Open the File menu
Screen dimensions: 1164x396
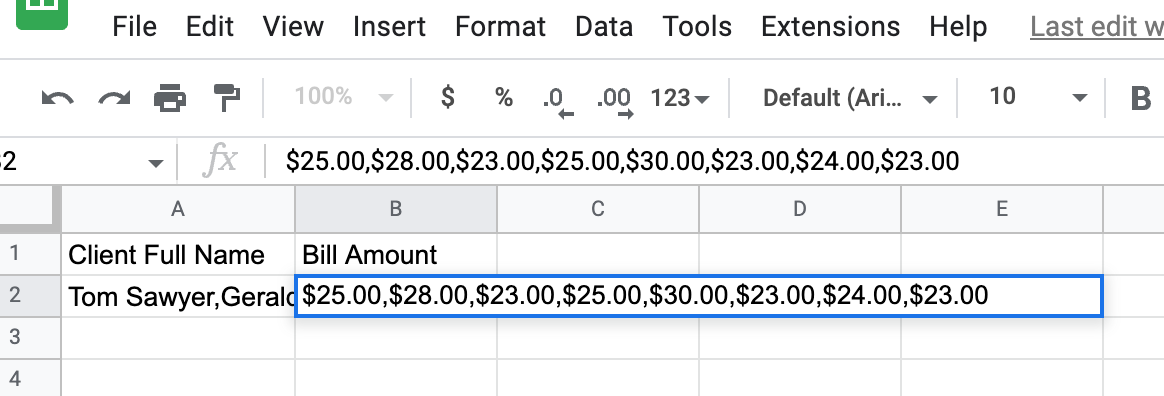[x=134, y=27]
